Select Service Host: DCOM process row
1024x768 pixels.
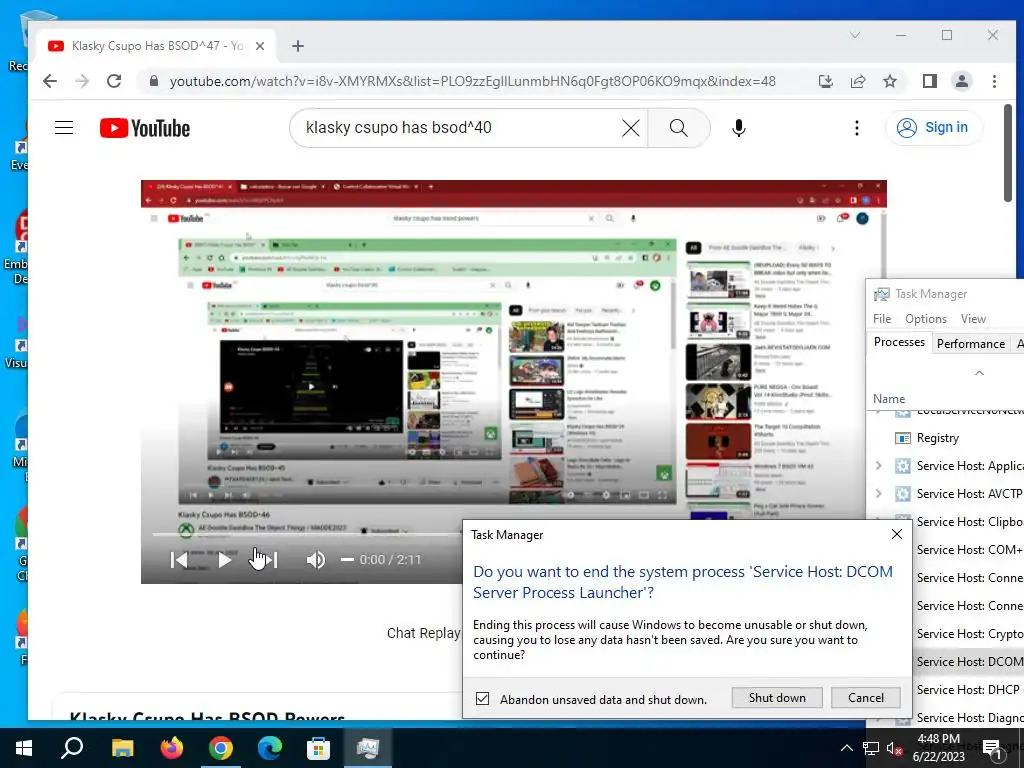(x=968, y=662)
